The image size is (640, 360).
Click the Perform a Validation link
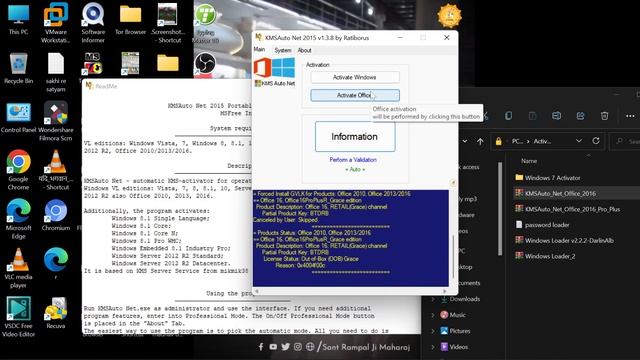click(x=353, y=160)
